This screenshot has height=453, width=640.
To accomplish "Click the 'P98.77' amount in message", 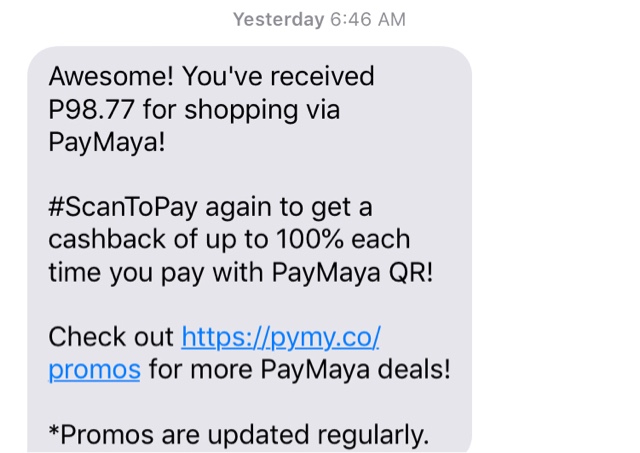I will (x=91, y=109).
